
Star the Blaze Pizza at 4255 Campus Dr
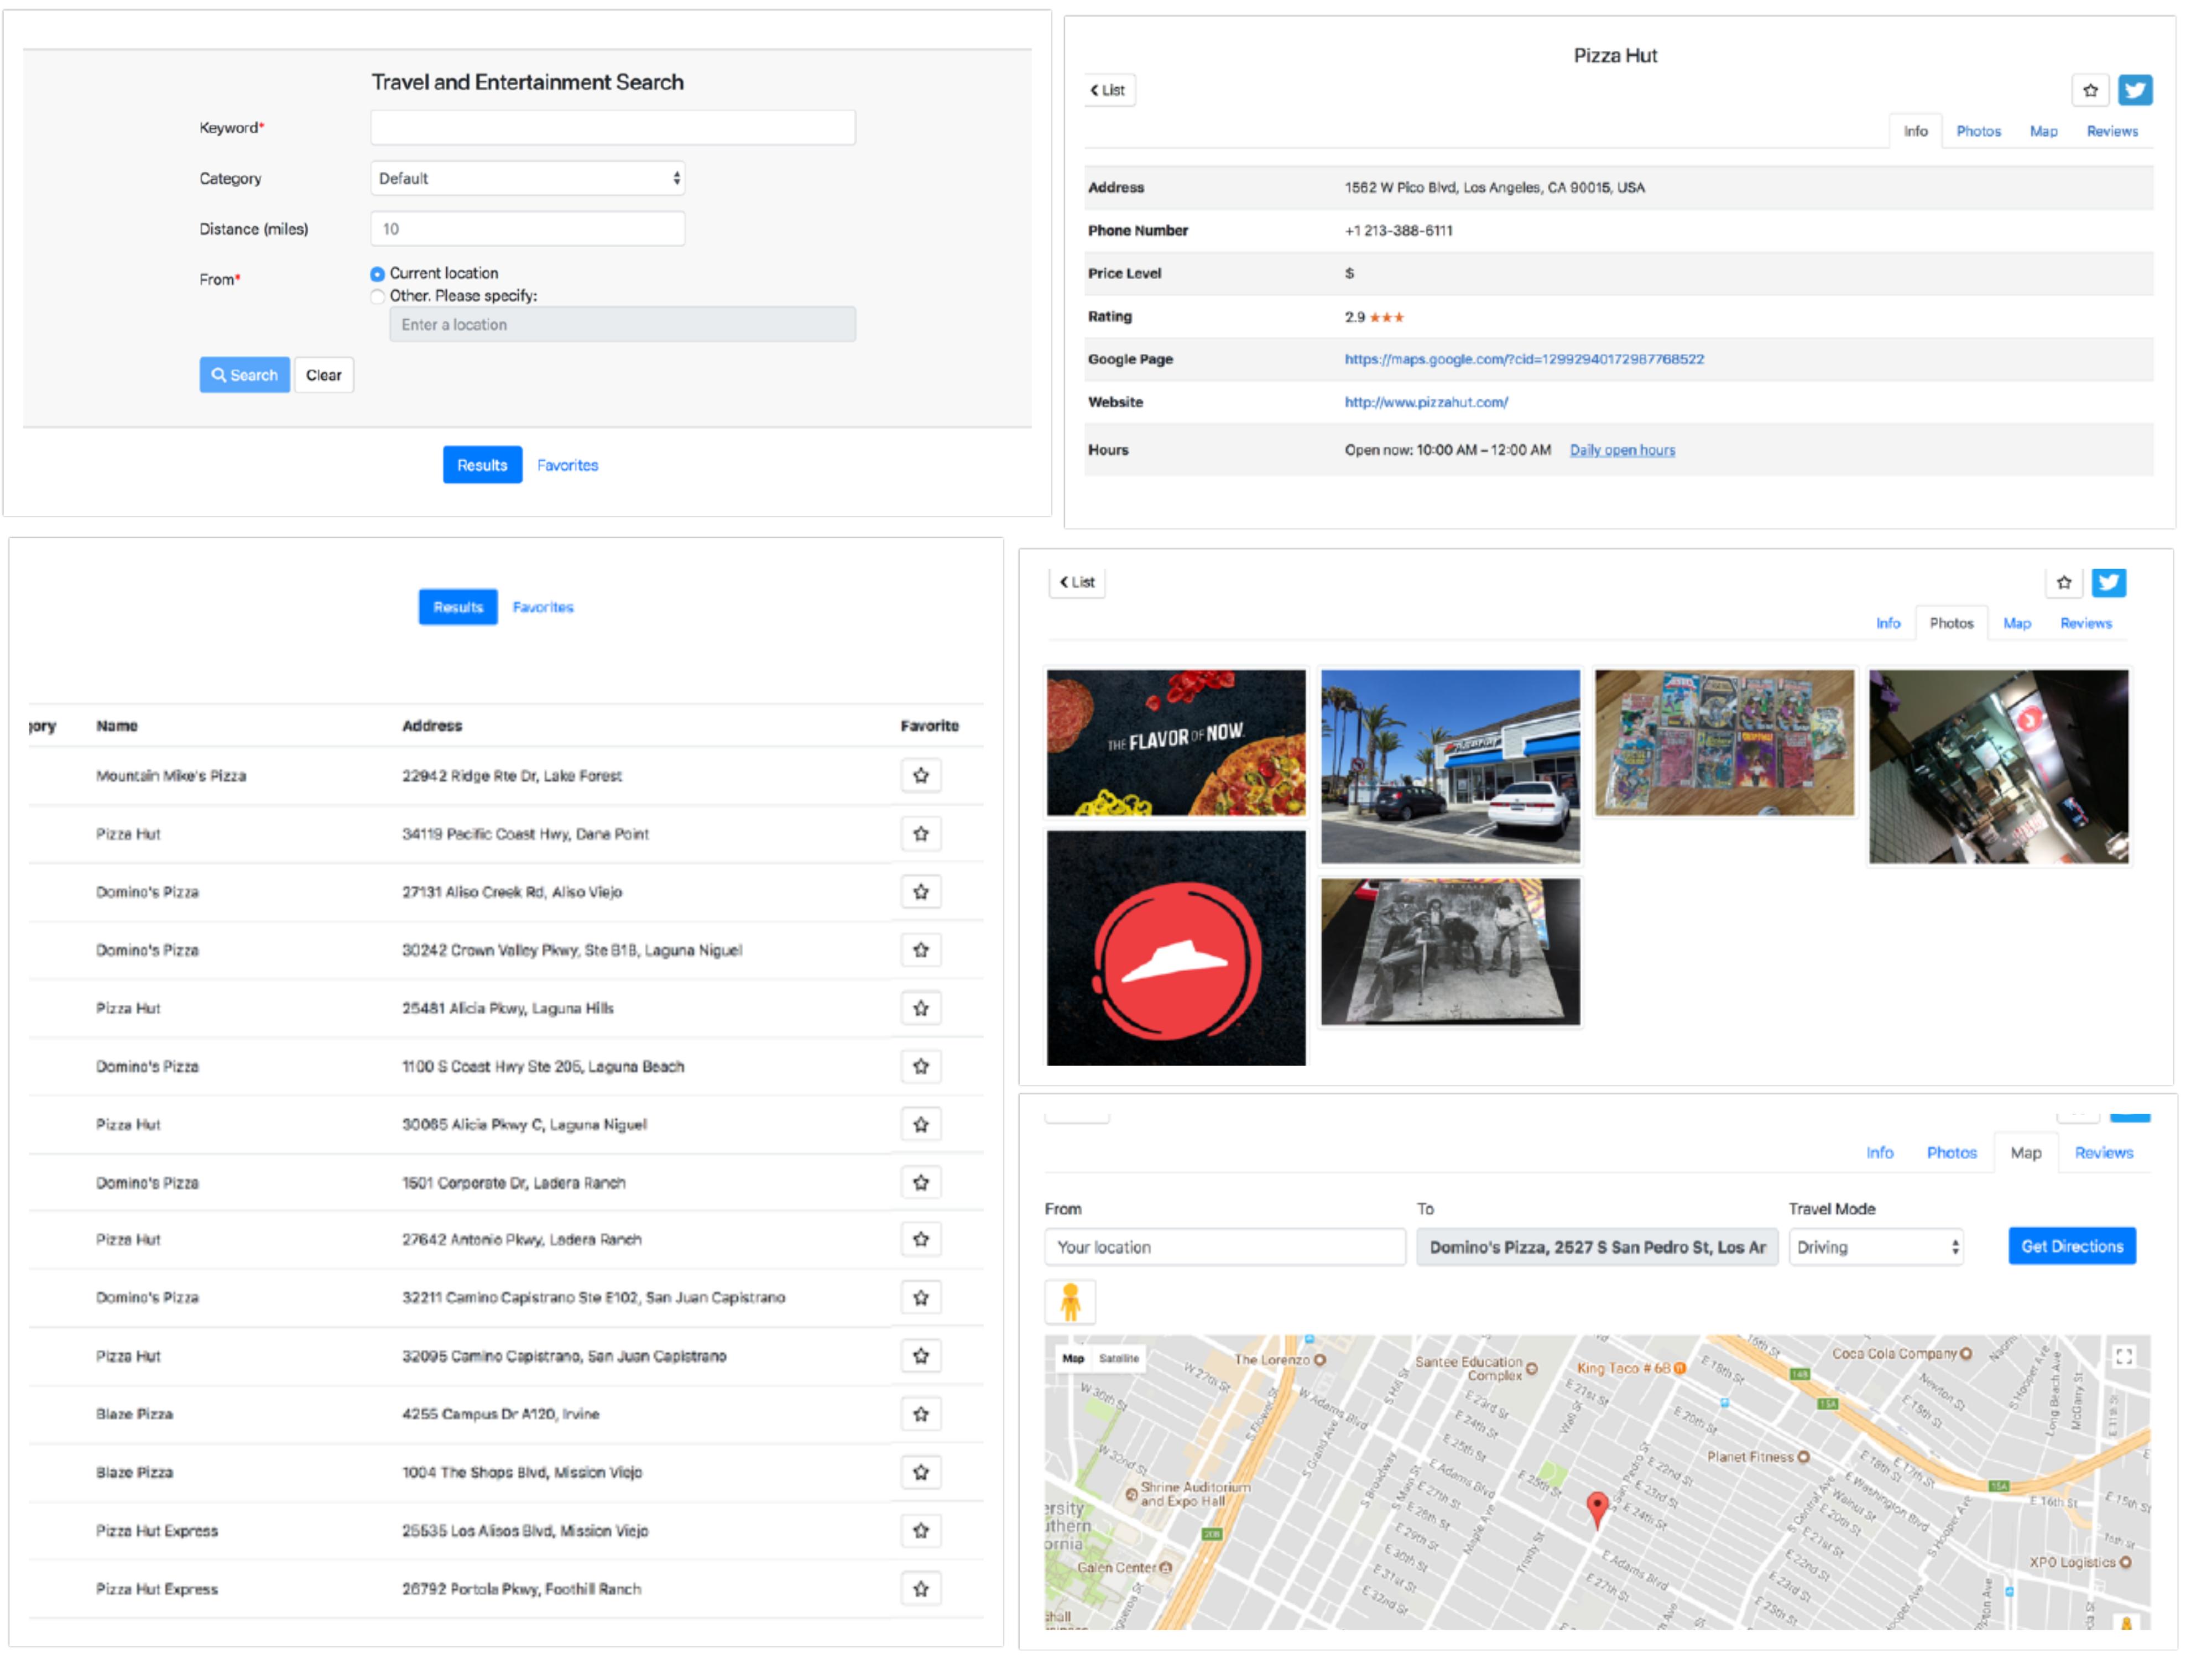920,1413
